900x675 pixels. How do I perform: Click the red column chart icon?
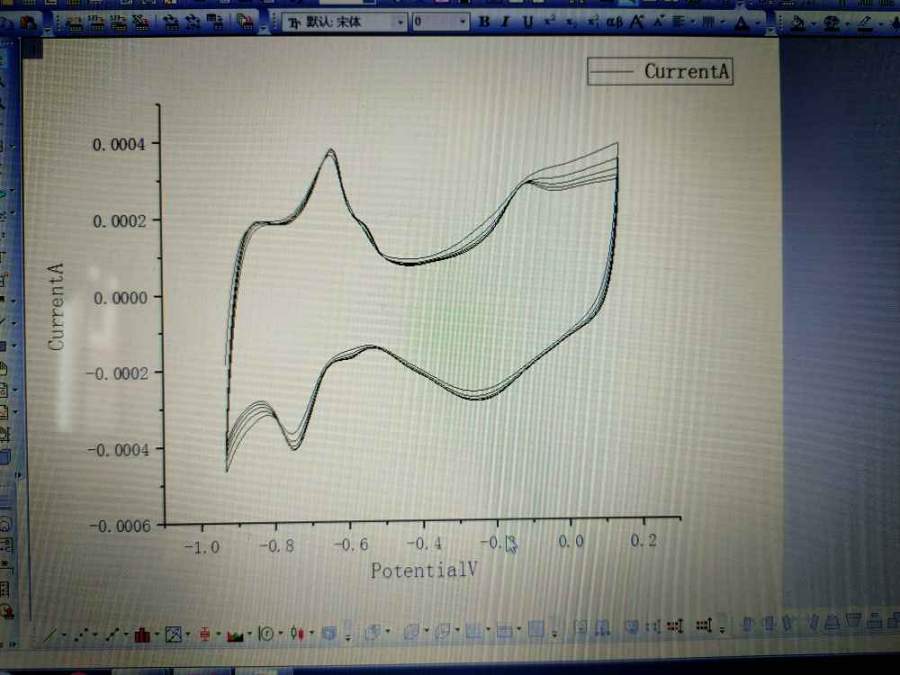142,634
